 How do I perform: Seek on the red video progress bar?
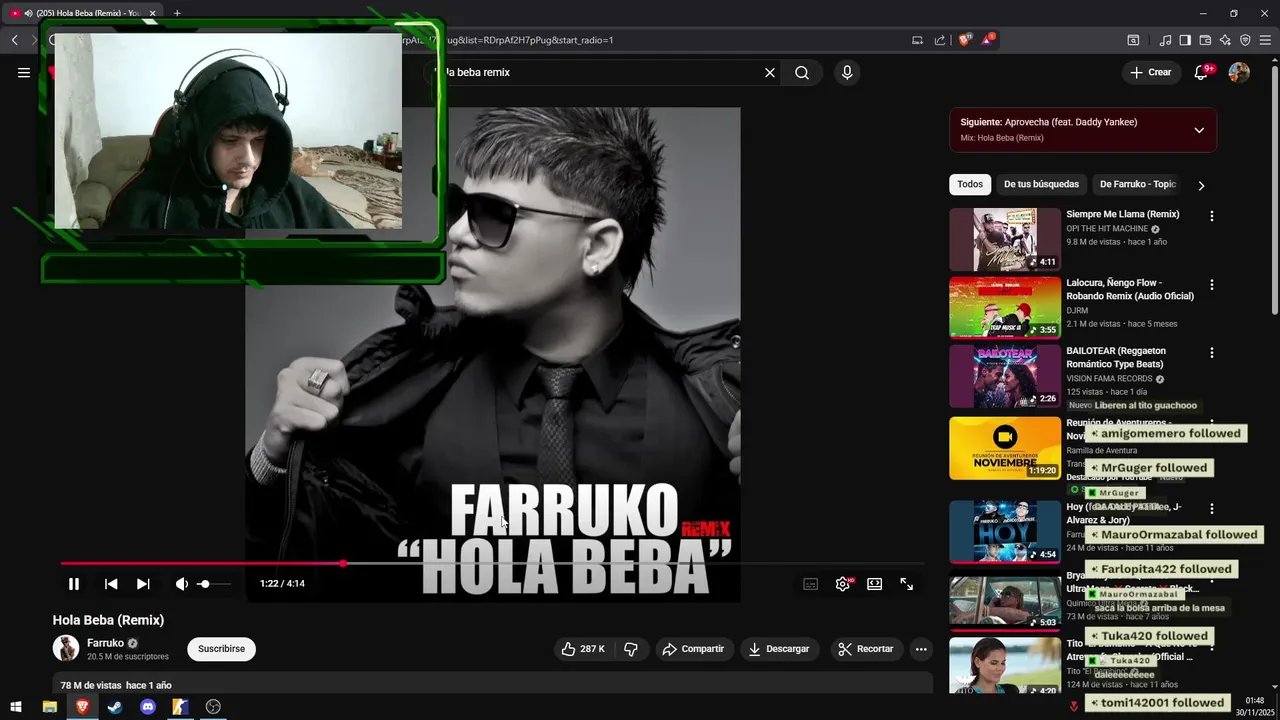pos(492,564)
